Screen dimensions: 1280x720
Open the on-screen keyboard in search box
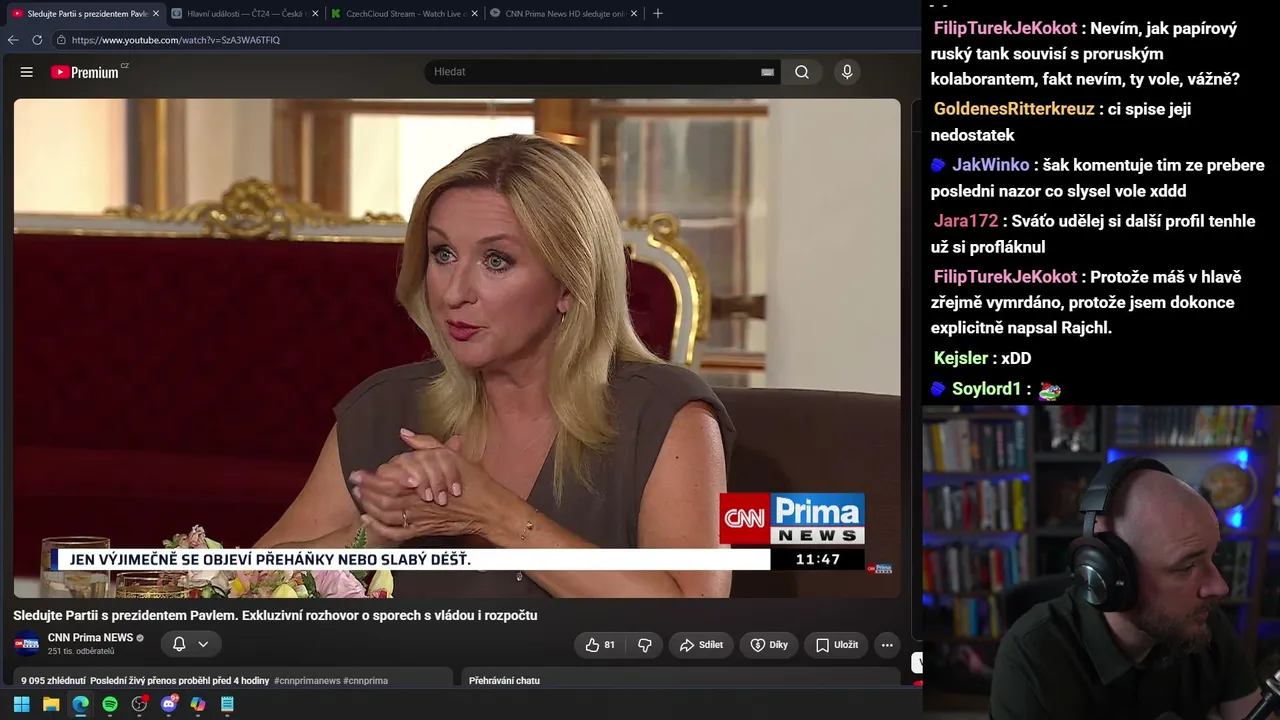click(767, 72)
